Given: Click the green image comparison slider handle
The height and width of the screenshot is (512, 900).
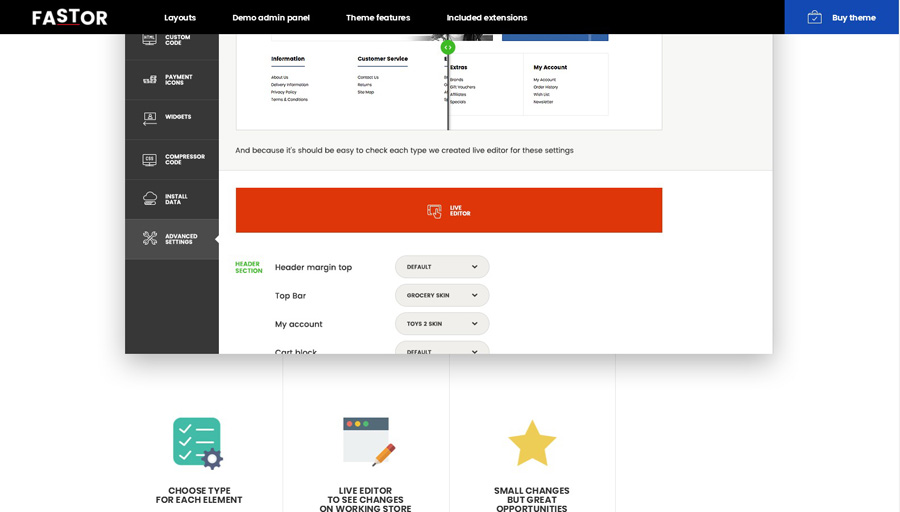Looking at the screenshot, I should point(448,47).
